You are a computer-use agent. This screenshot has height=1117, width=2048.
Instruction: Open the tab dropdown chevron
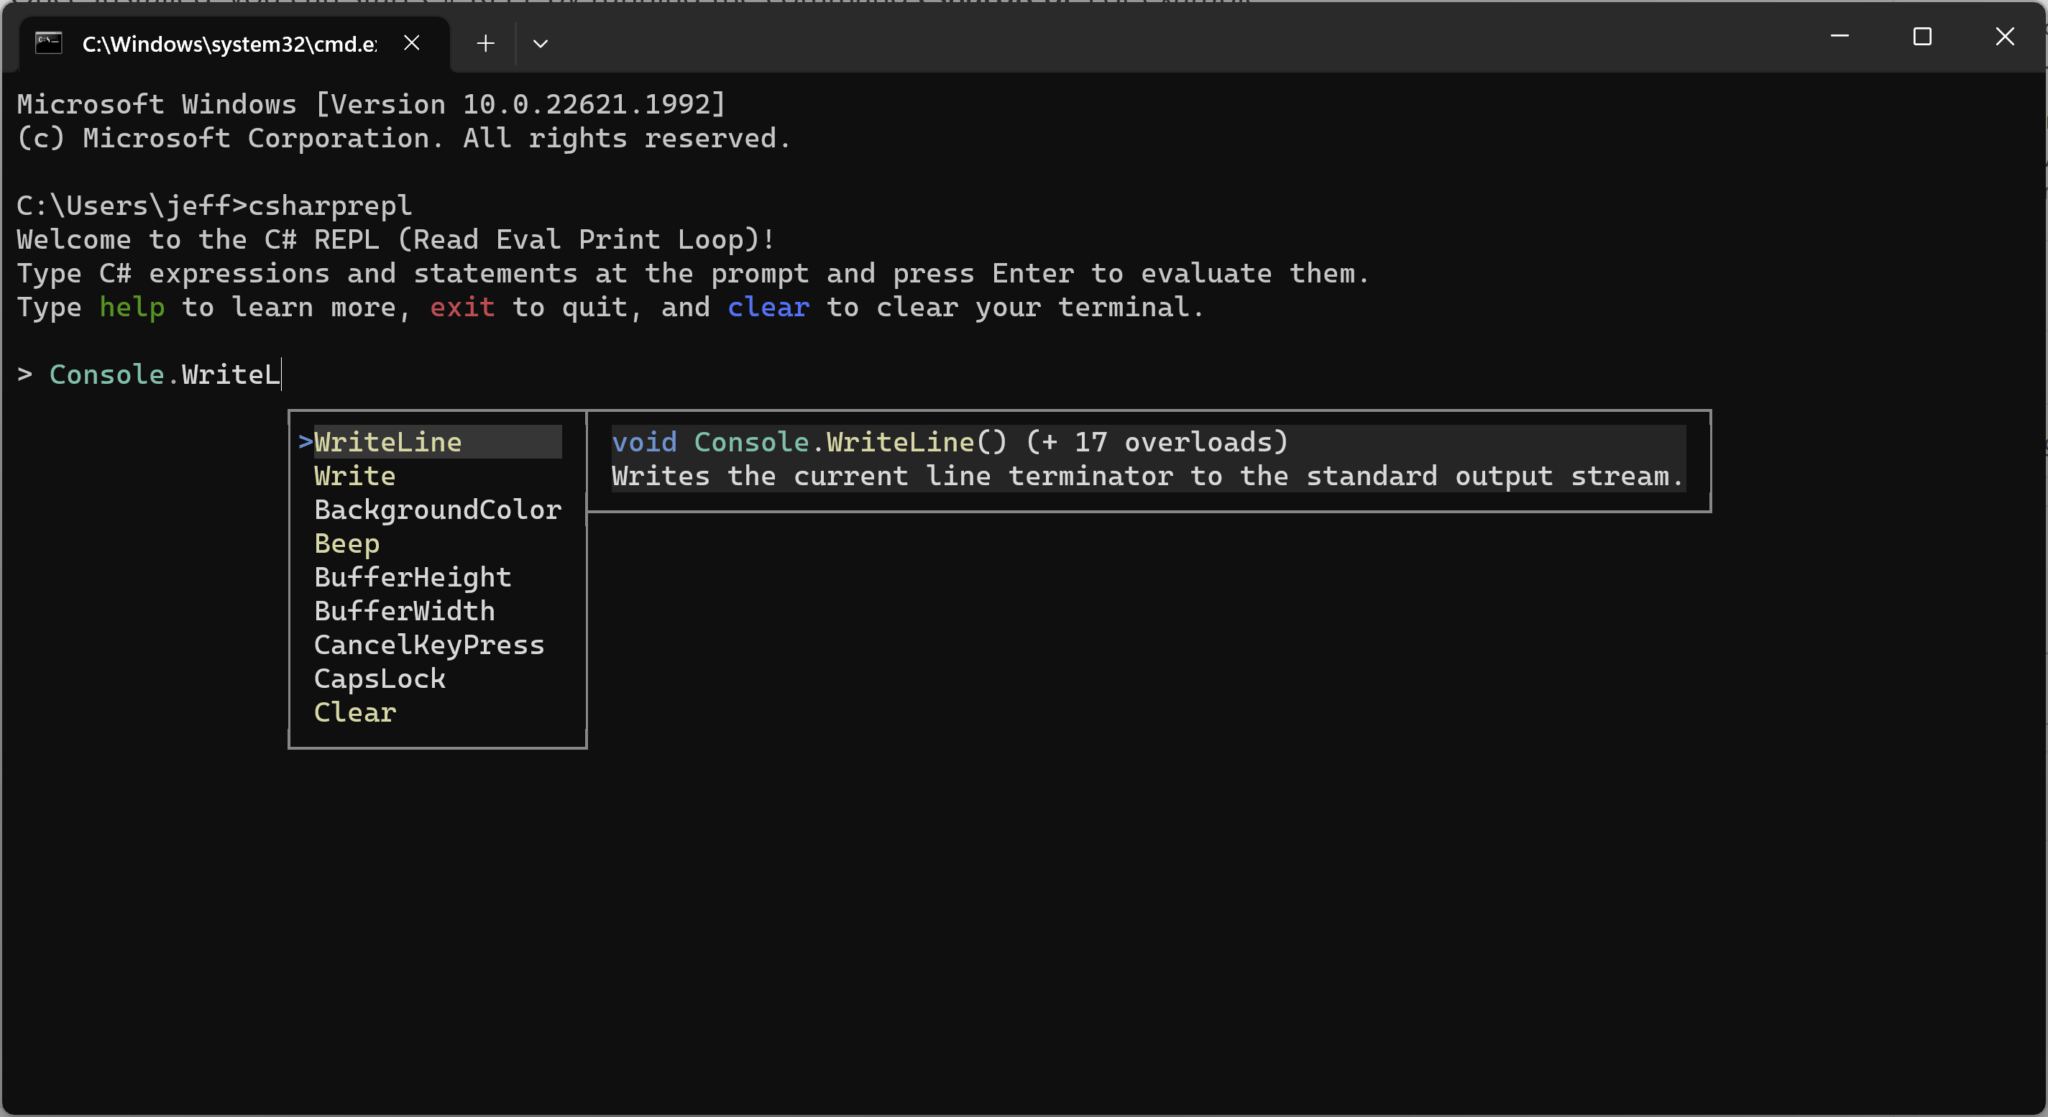pyautogui.click(x=540, y=43)
